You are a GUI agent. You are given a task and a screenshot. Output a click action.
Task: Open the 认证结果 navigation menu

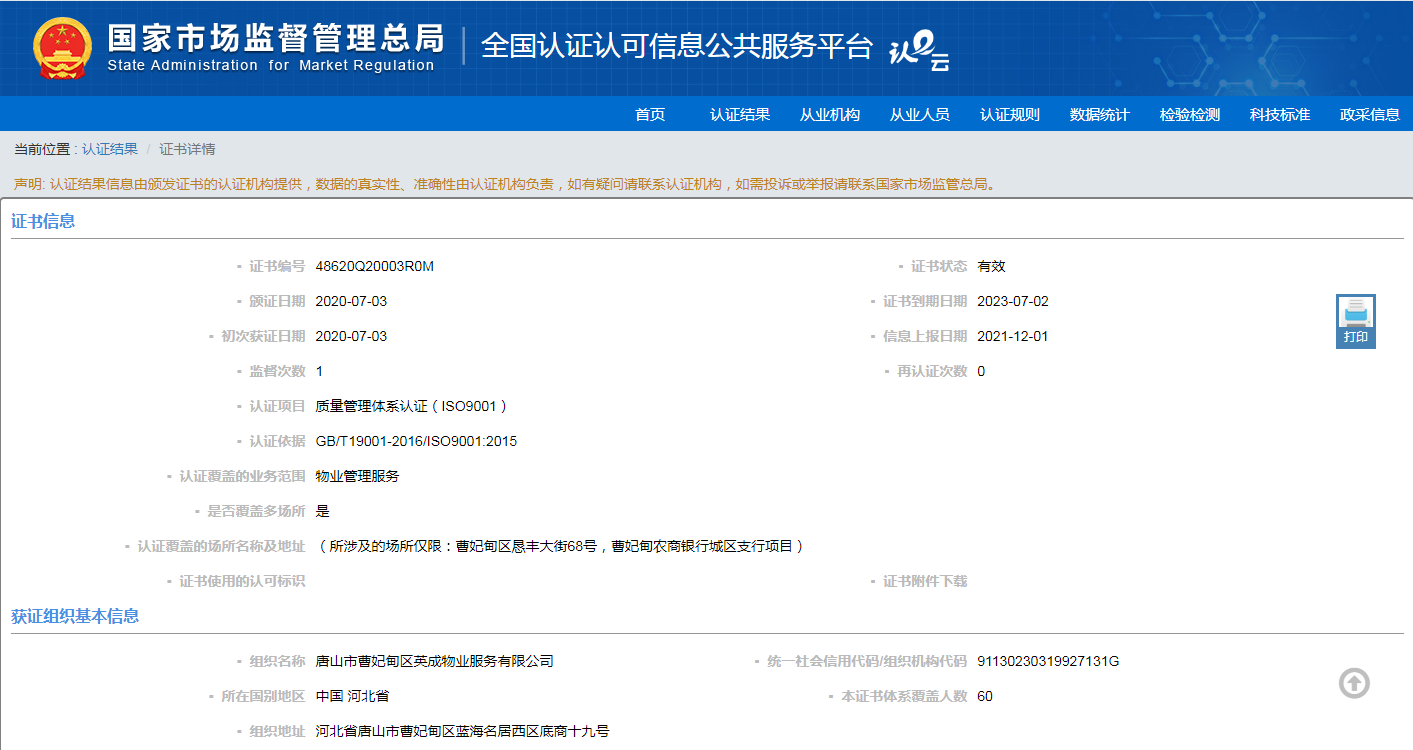click(x=740, y=114)
